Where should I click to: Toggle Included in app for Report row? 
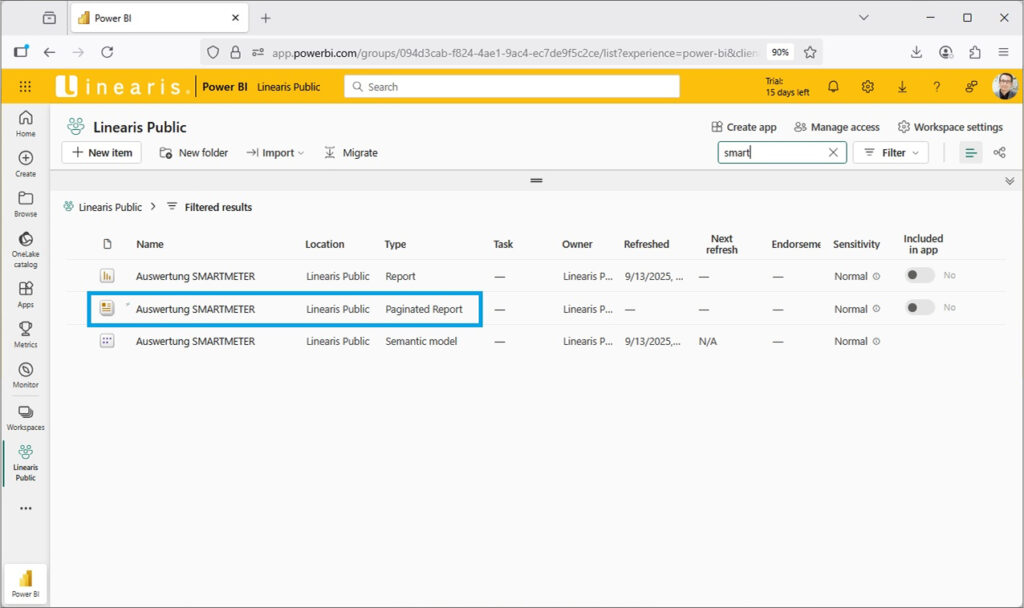coord(919,276)
